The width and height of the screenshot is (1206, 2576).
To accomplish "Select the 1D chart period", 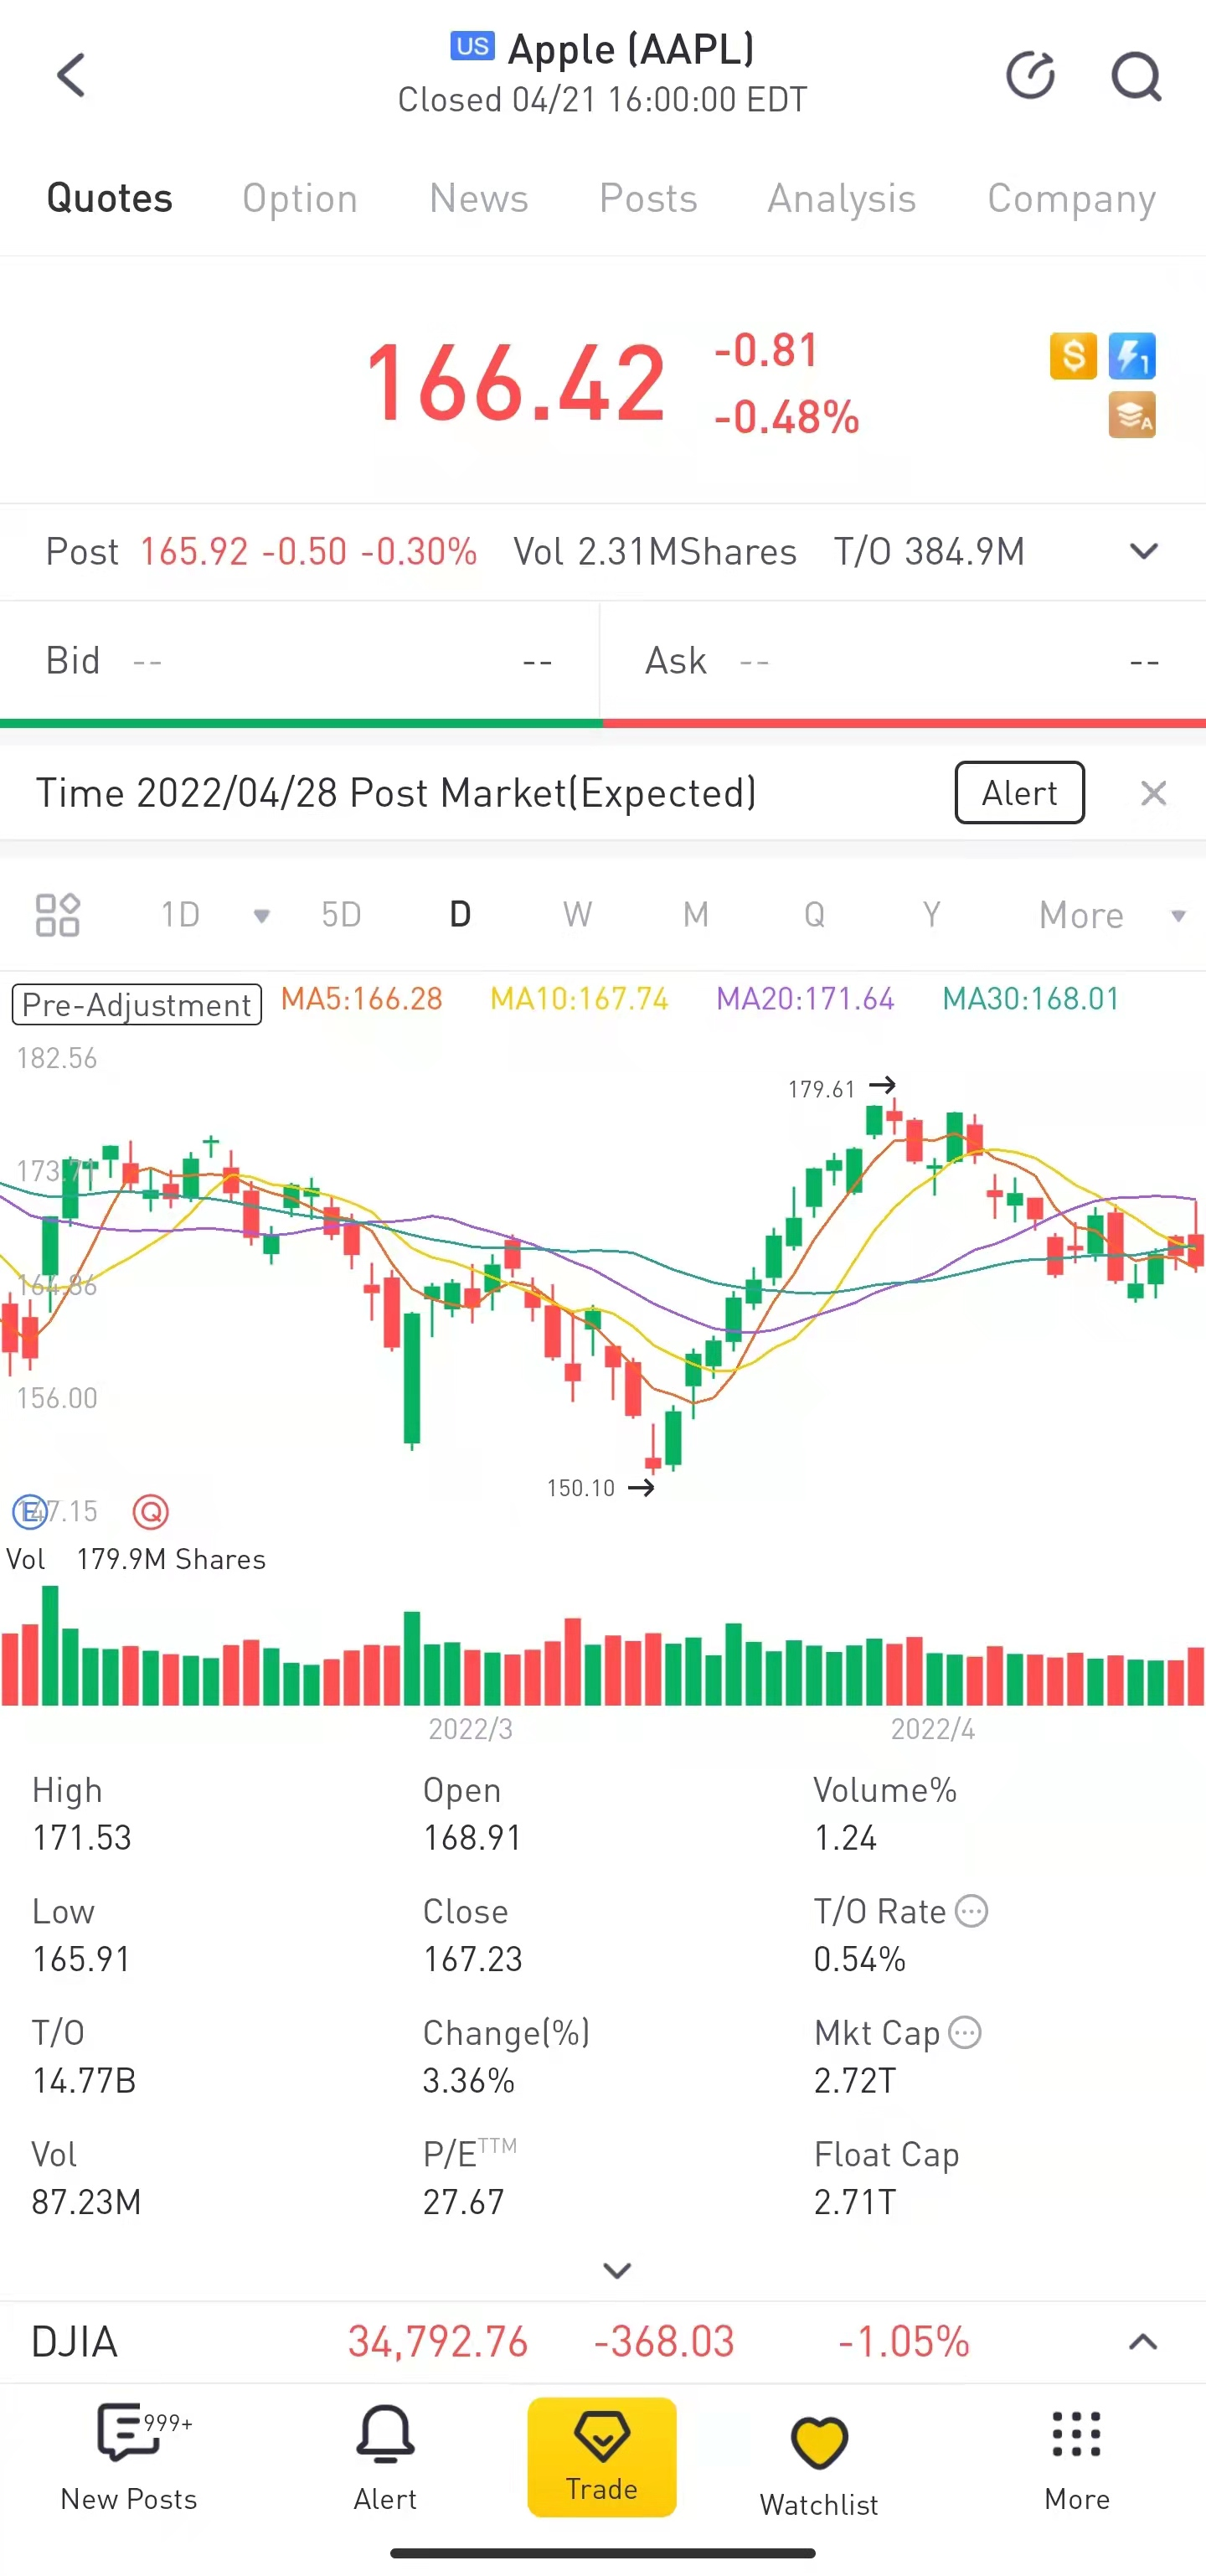I will 181,914.
